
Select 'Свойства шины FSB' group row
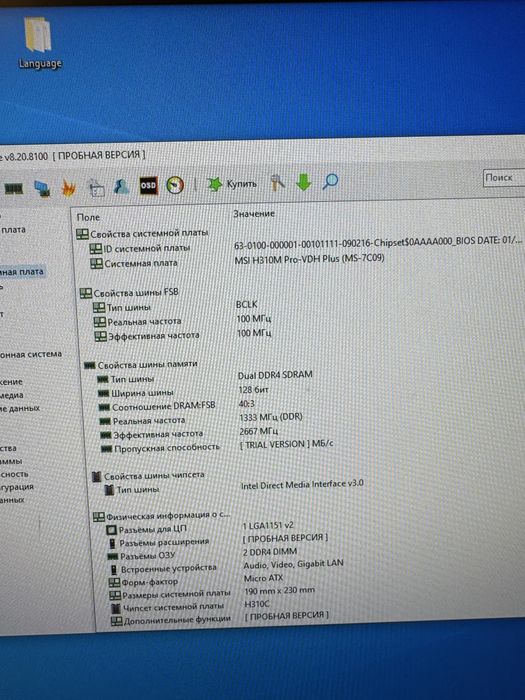pyautogui.click(x=129, y=293)
